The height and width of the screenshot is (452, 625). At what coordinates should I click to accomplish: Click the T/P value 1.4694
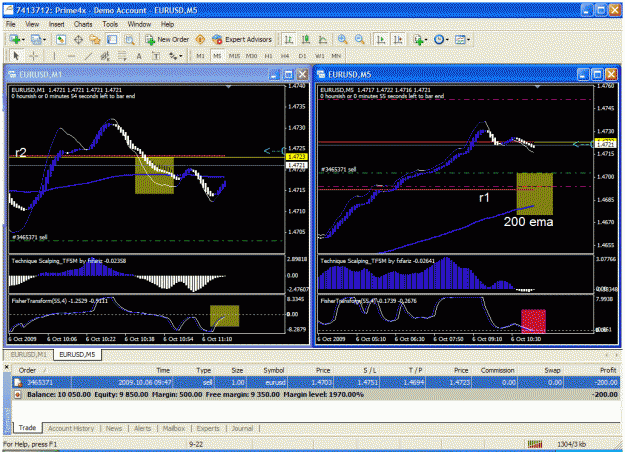[x=414, y=383]
